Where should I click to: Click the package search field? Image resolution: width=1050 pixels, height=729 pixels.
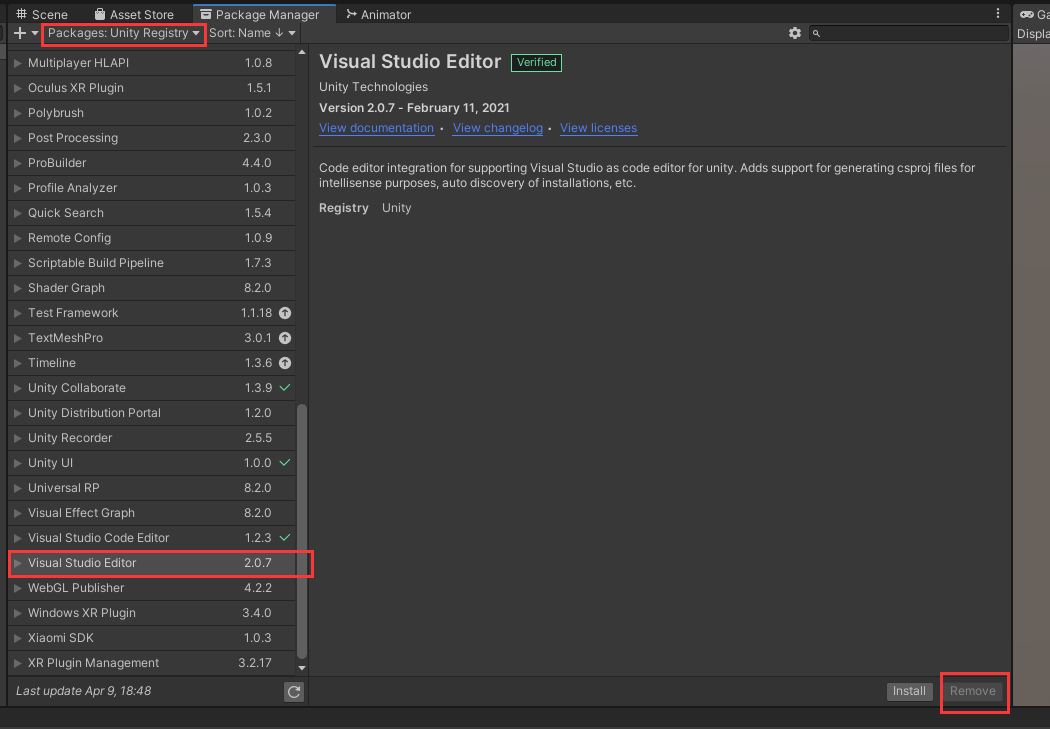(909, 33)
